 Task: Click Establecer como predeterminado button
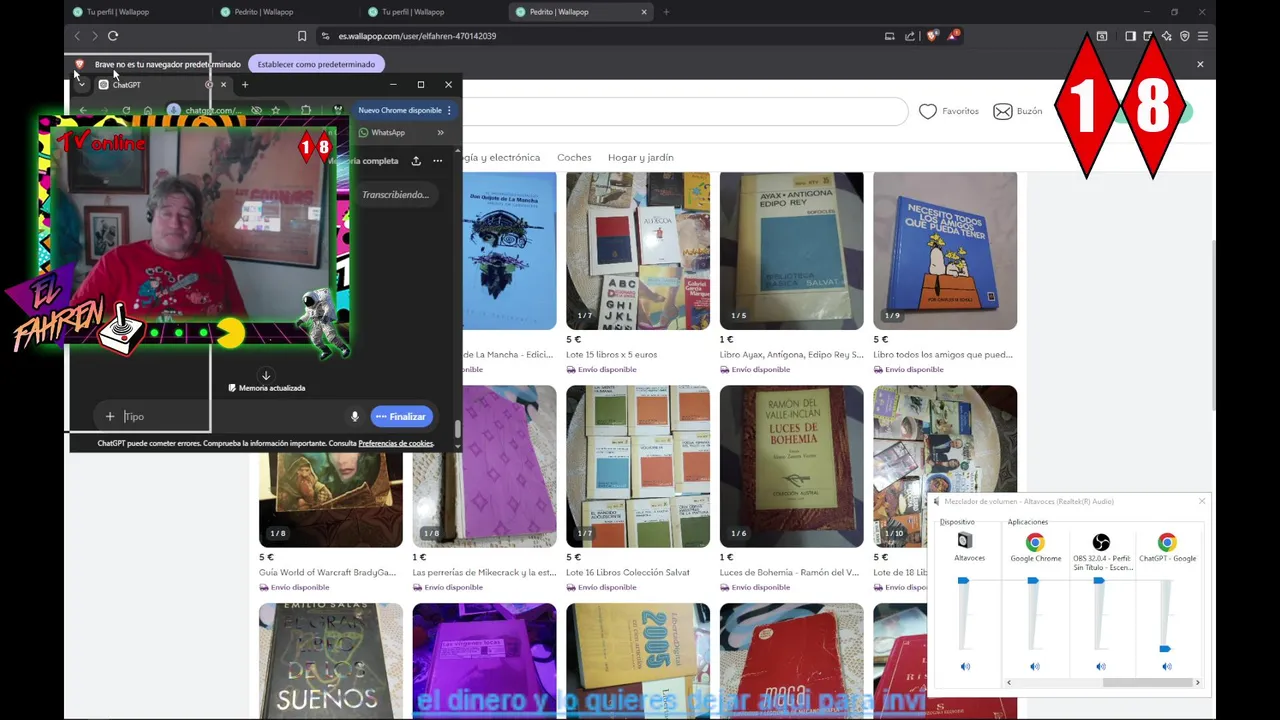click(316, 64)
